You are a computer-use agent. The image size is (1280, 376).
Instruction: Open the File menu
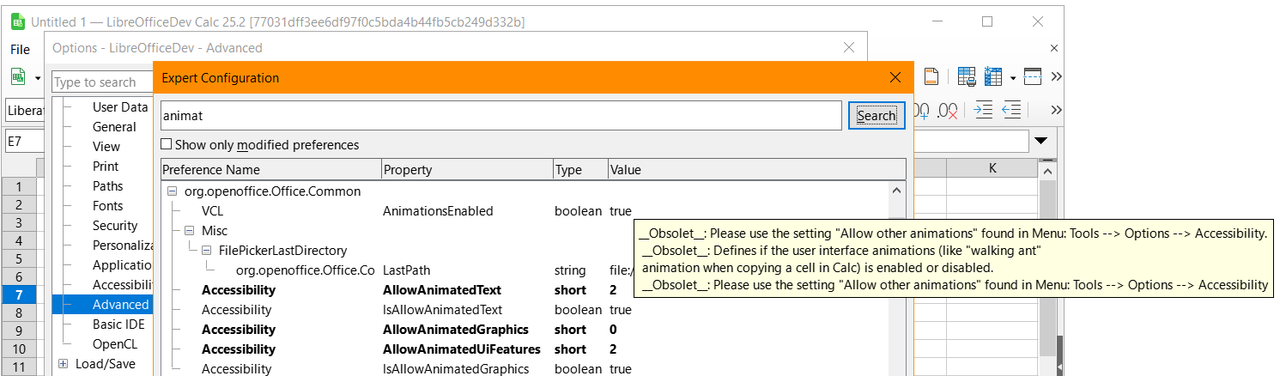(20, 49)
